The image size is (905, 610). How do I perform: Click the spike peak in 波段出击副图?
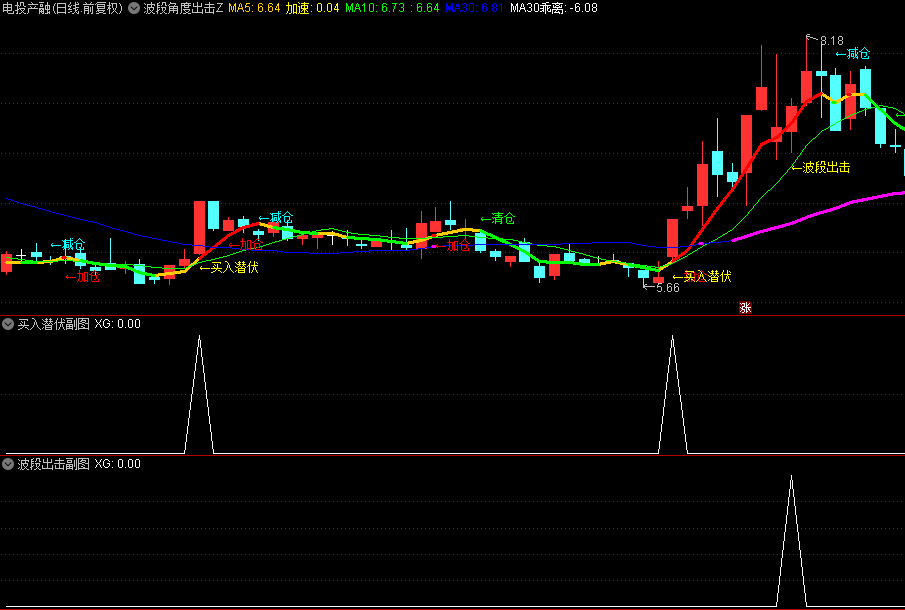coord(791,477)
